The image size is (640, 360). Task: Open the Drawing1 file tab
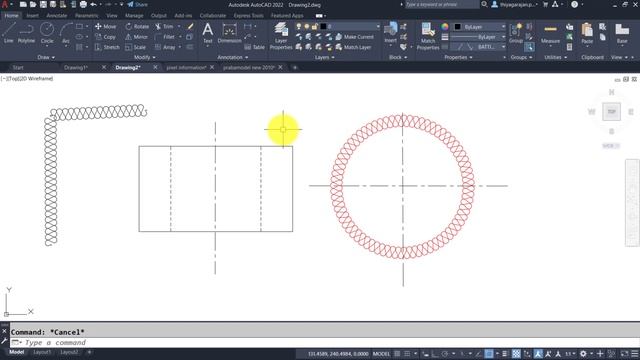click(x=76, y=67)
